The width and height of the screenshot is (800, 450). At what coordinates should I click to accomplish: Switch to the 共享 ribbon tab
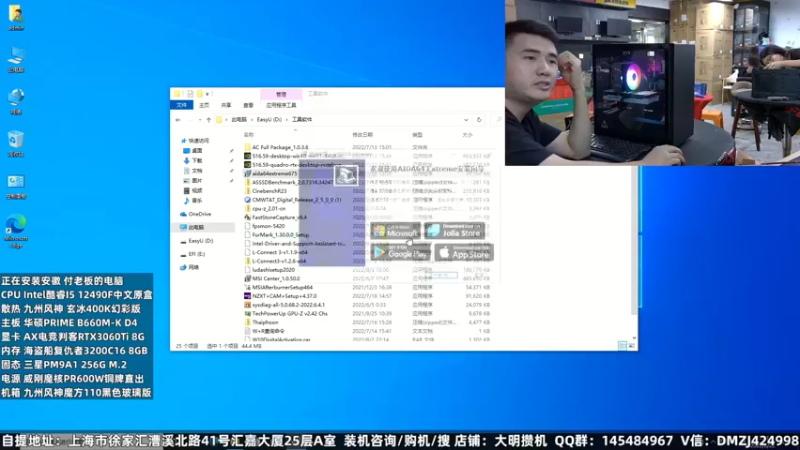click(x=226, y=105)
